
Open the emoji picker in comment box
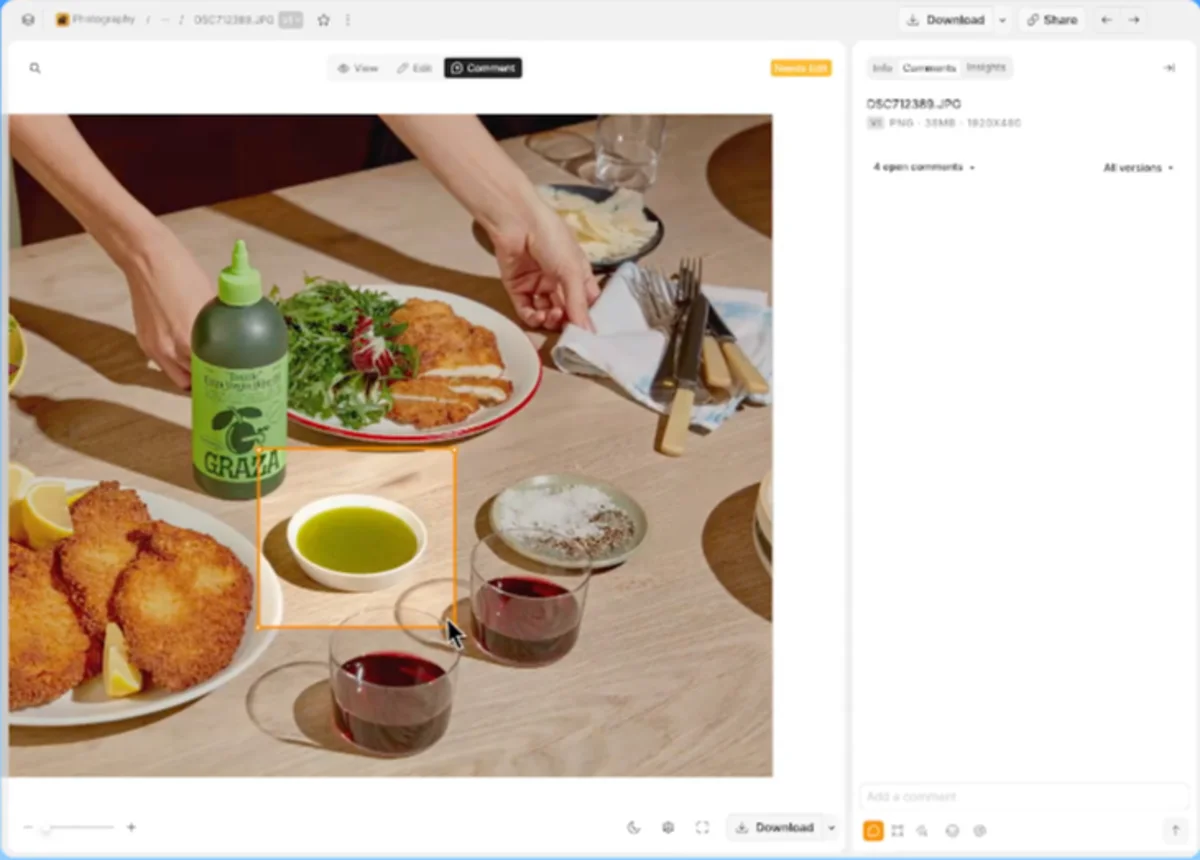pyautogui.click(x=952, y=831)
